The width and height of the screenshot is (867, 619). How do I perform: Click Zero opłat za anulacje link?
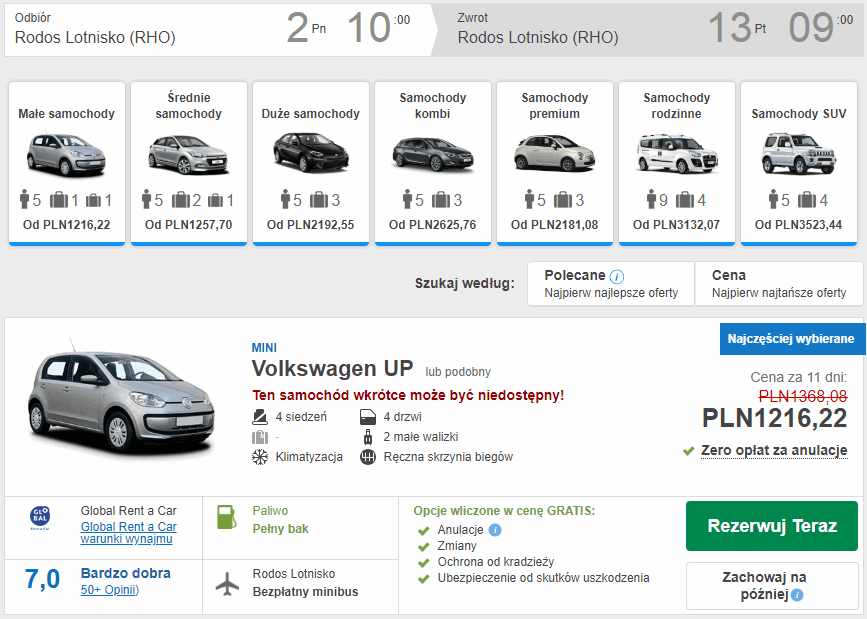[774, 451]
